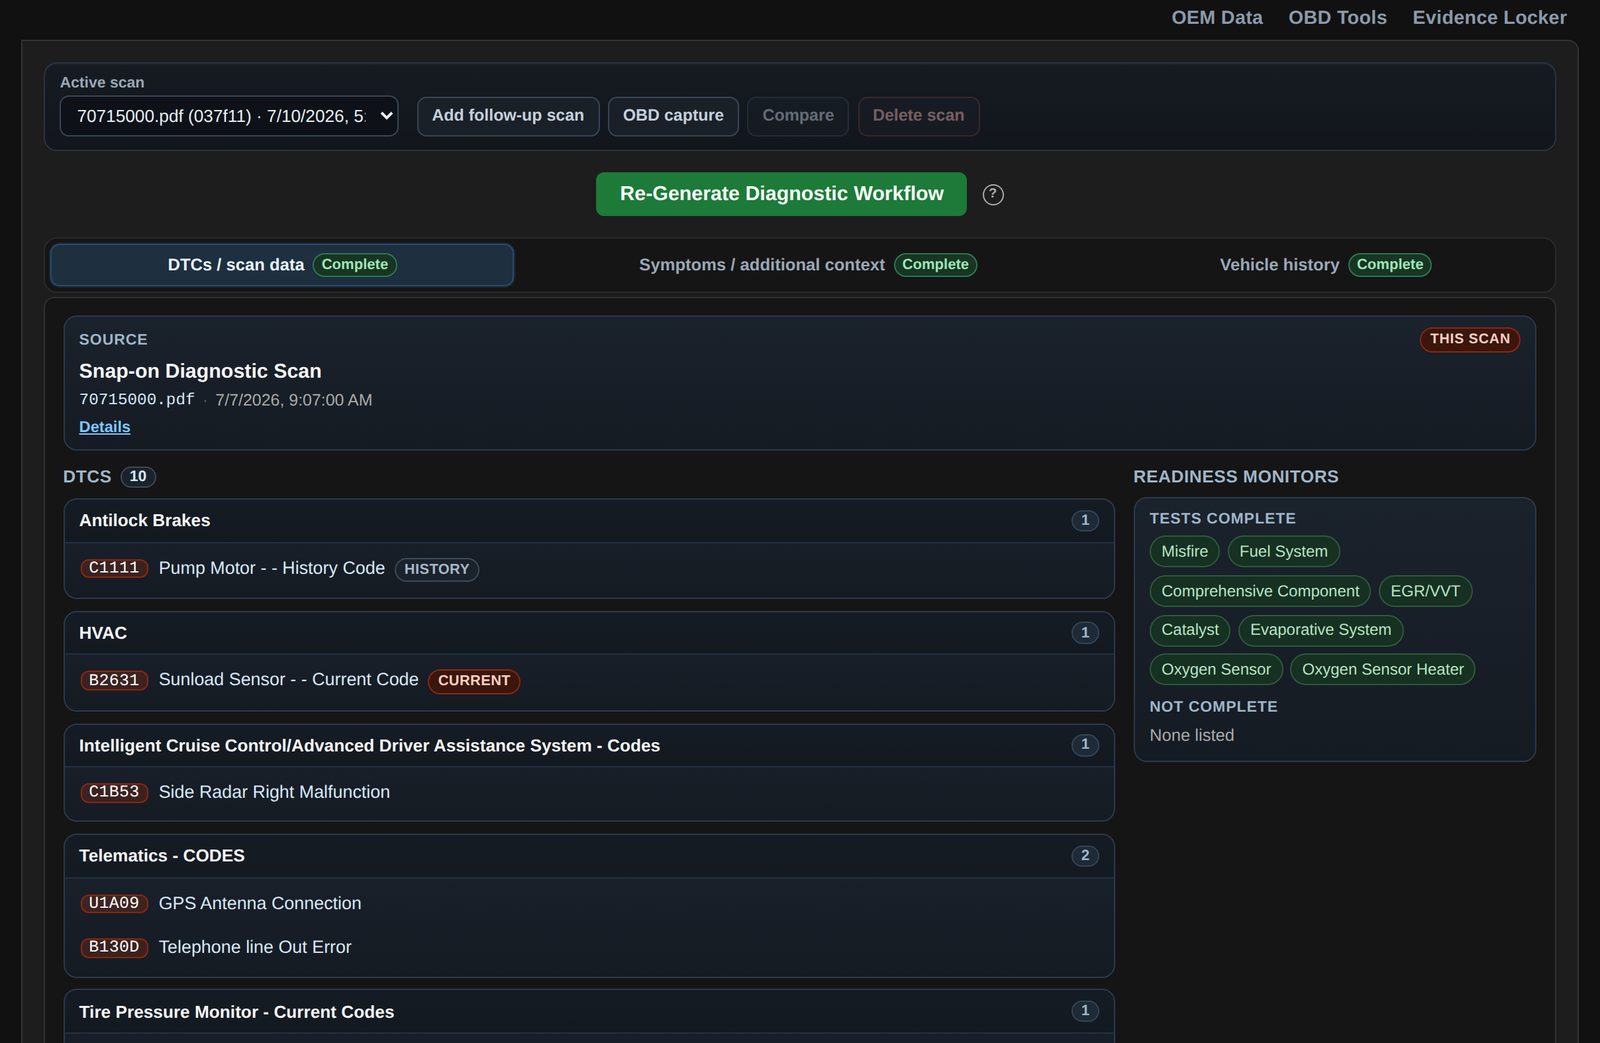Select DTC code C1111

pos(114,568)
